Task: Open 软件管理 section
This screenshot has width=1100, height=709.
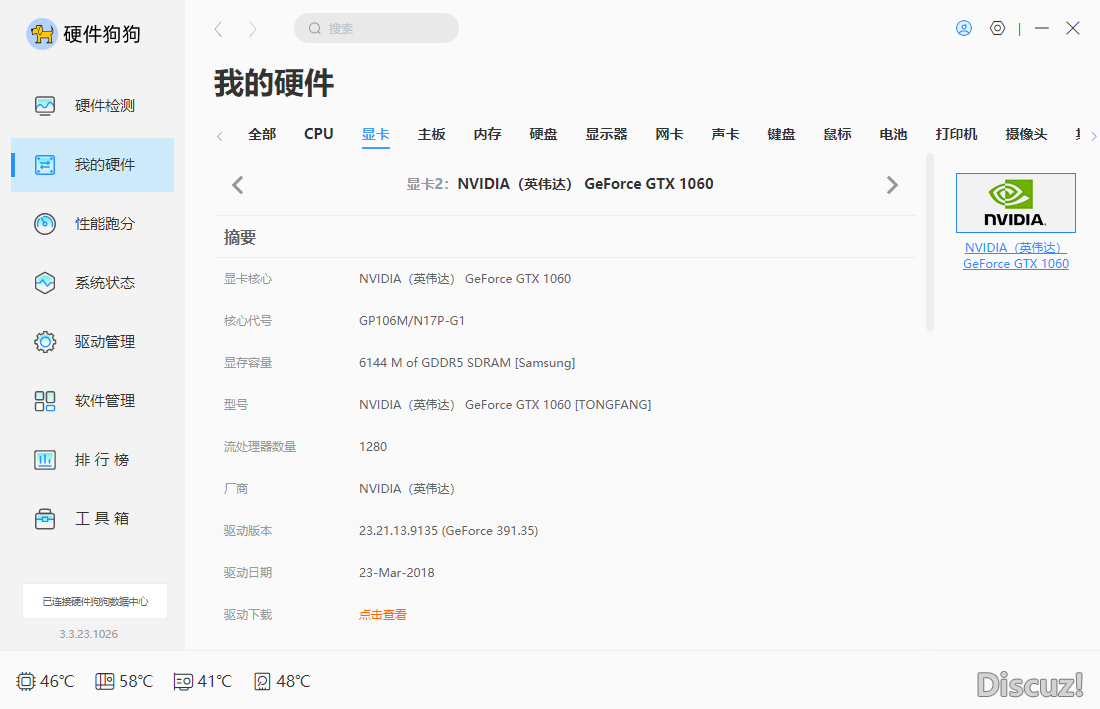Action: point(93,400)
